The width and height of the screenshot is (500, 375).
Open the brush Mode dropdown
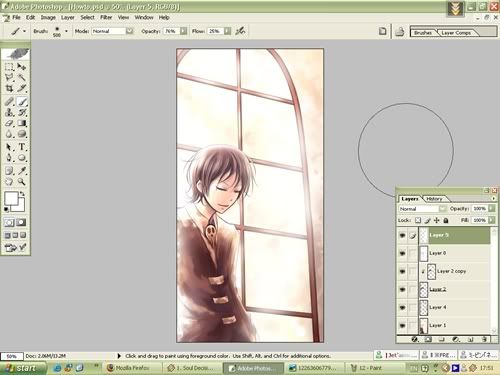tap(129, 31)
